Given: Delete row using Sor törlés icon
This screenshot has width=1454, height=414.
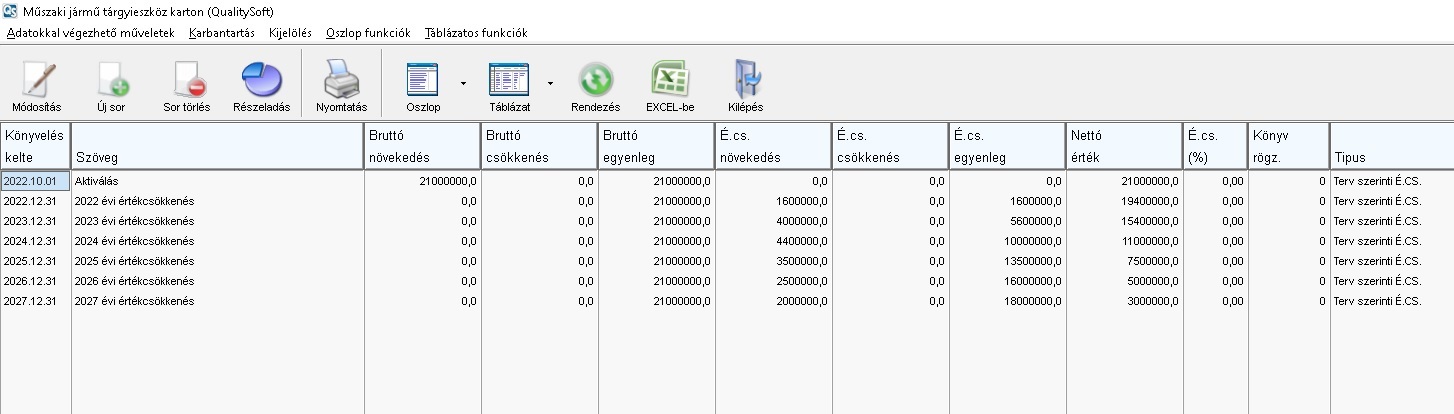Looking at the screenshot, I should pos(186,81).
